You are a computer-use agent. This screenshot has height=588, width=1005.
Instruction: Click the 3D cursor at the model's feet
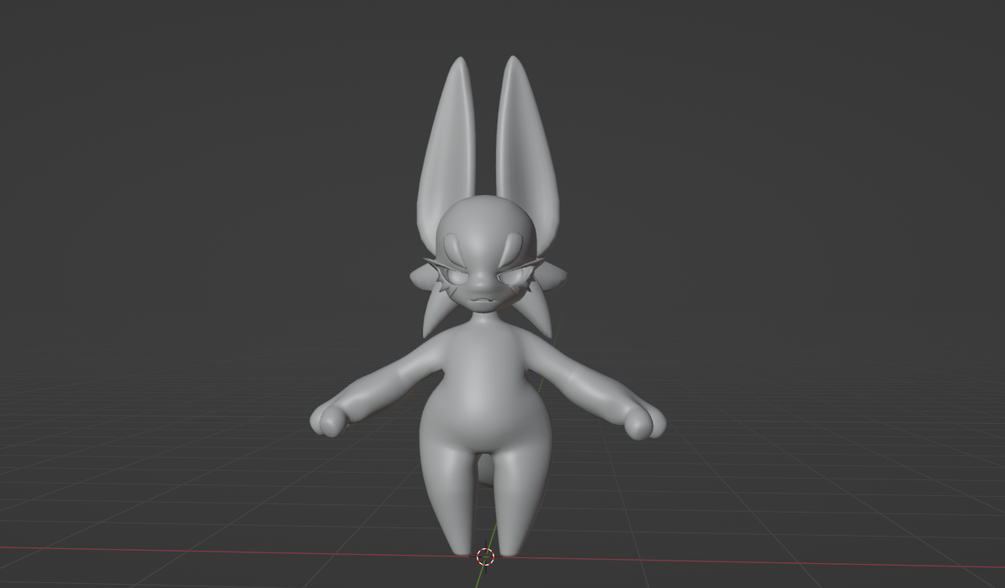pos(486,557)
